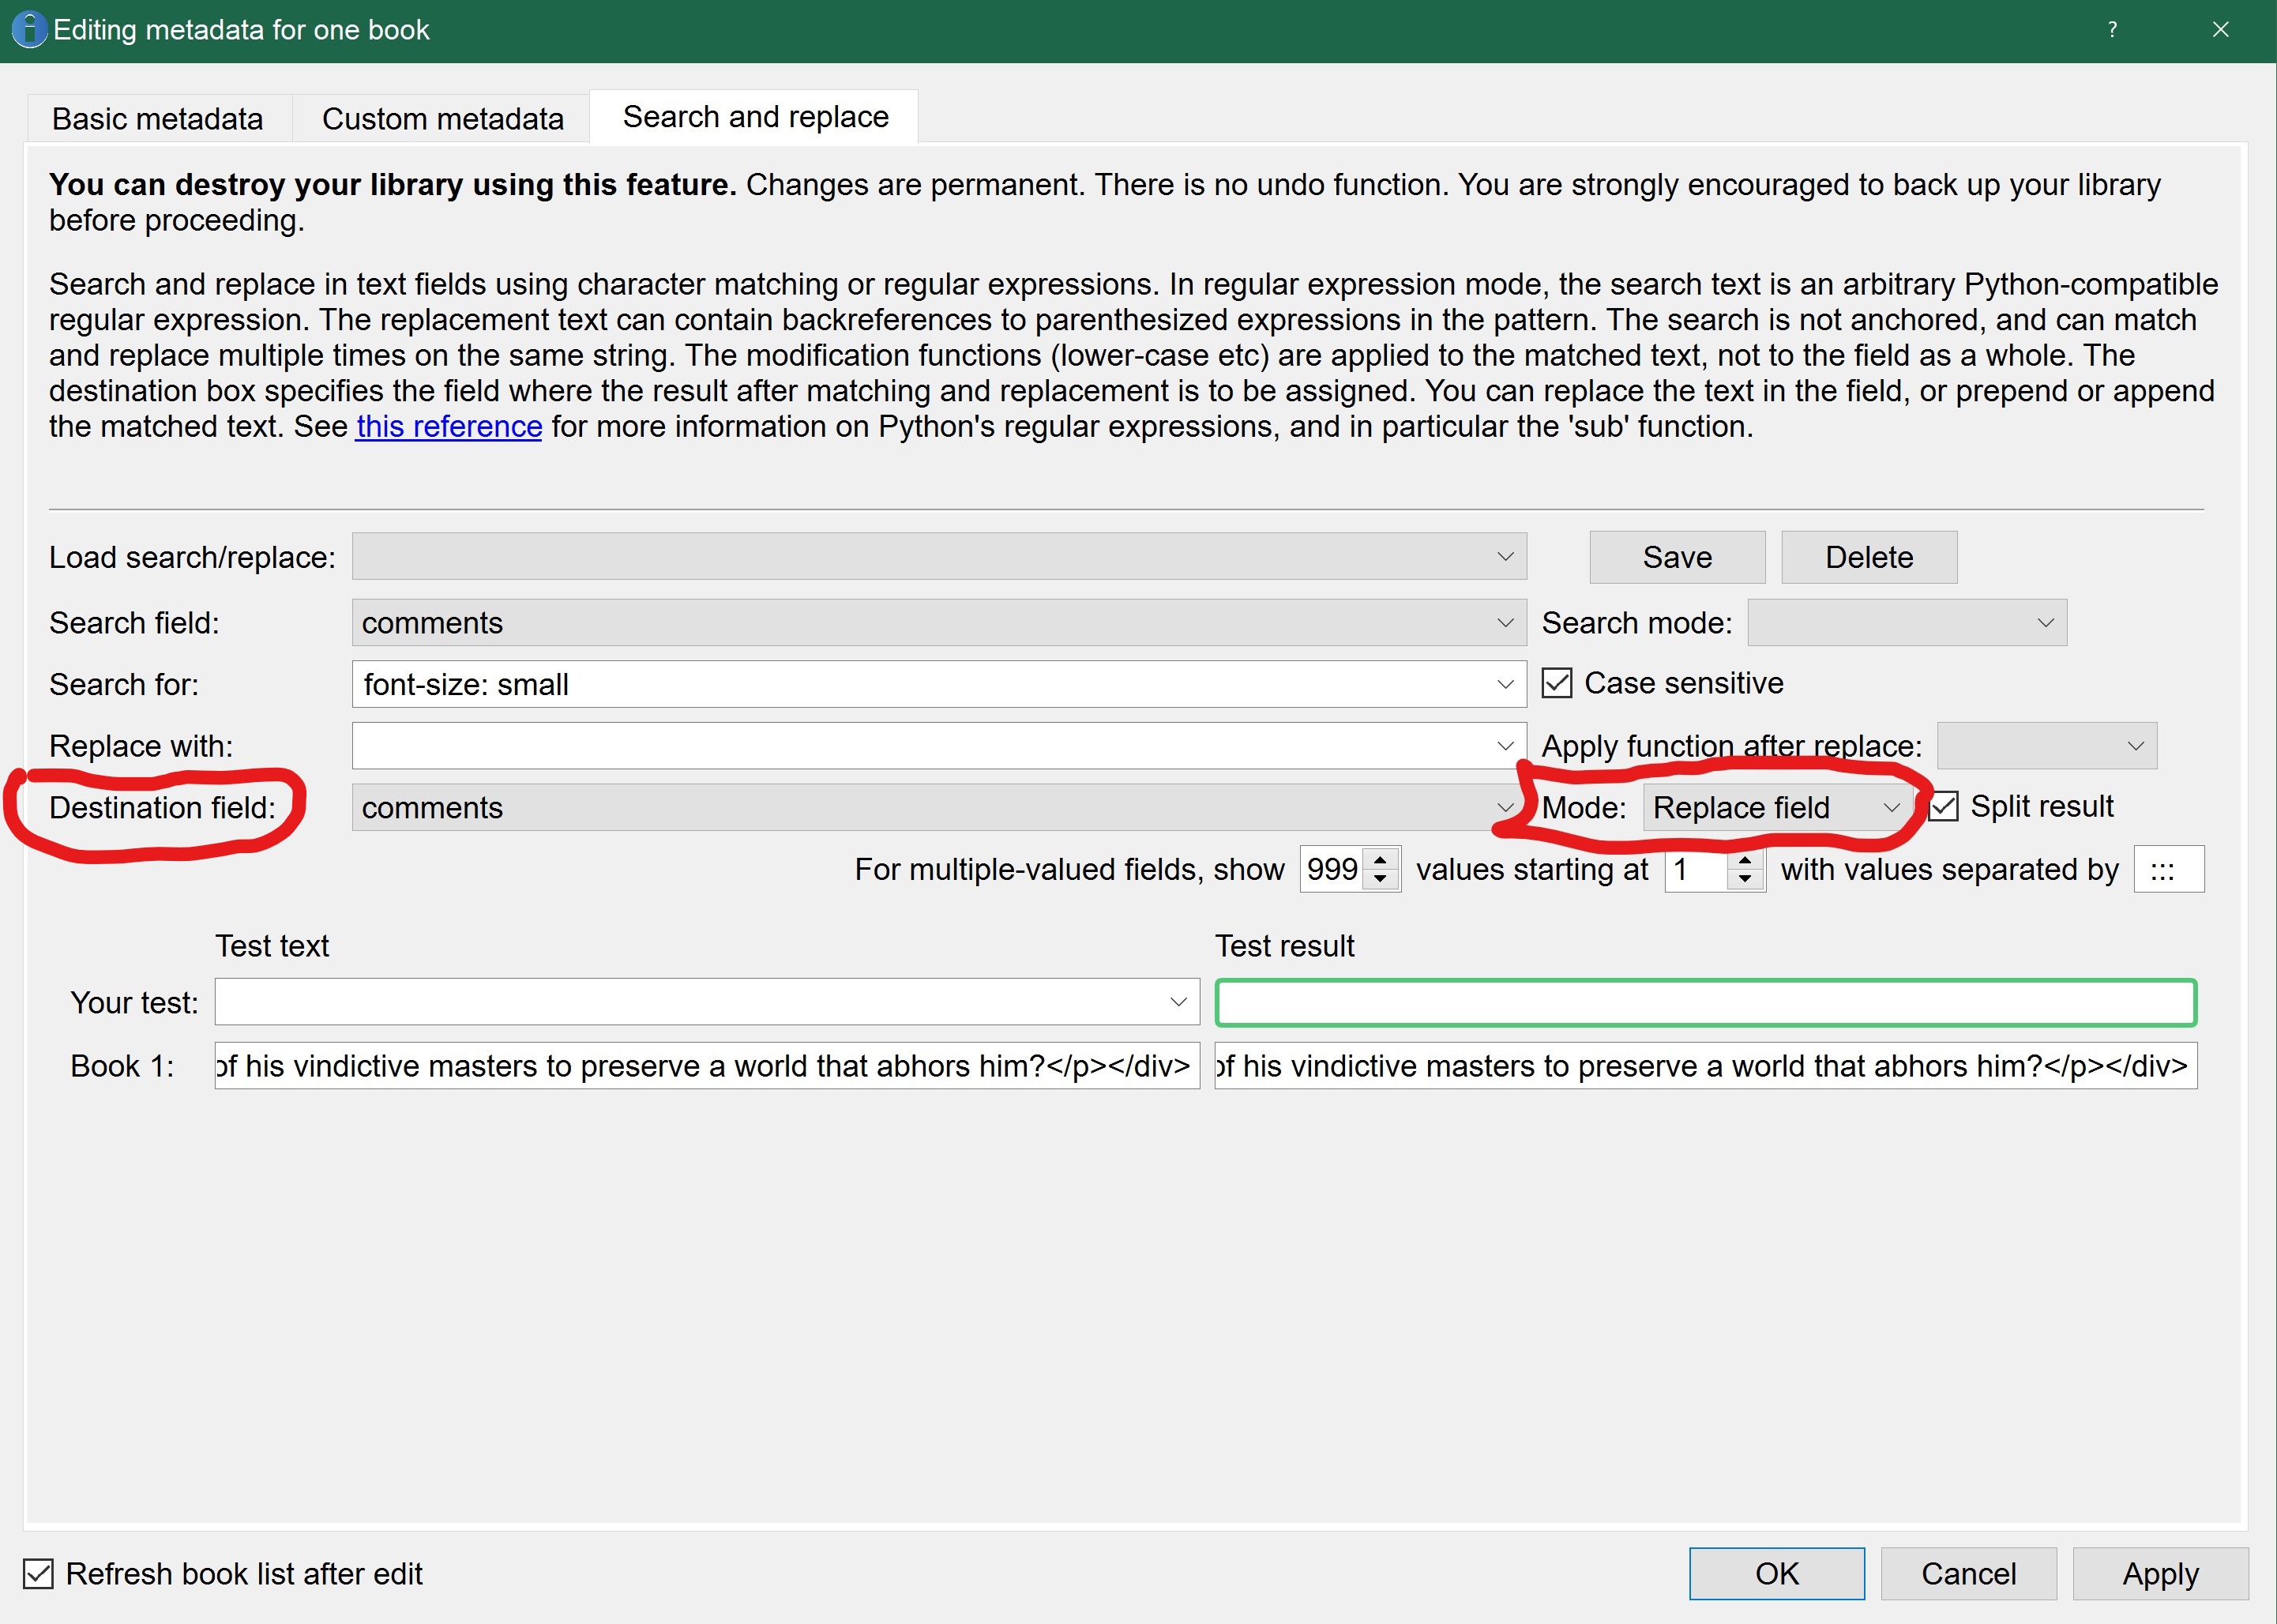Click the help question mark icon
Image resolution: width=2277 pixels, height=1624 pixels.
coord(2112,30)
